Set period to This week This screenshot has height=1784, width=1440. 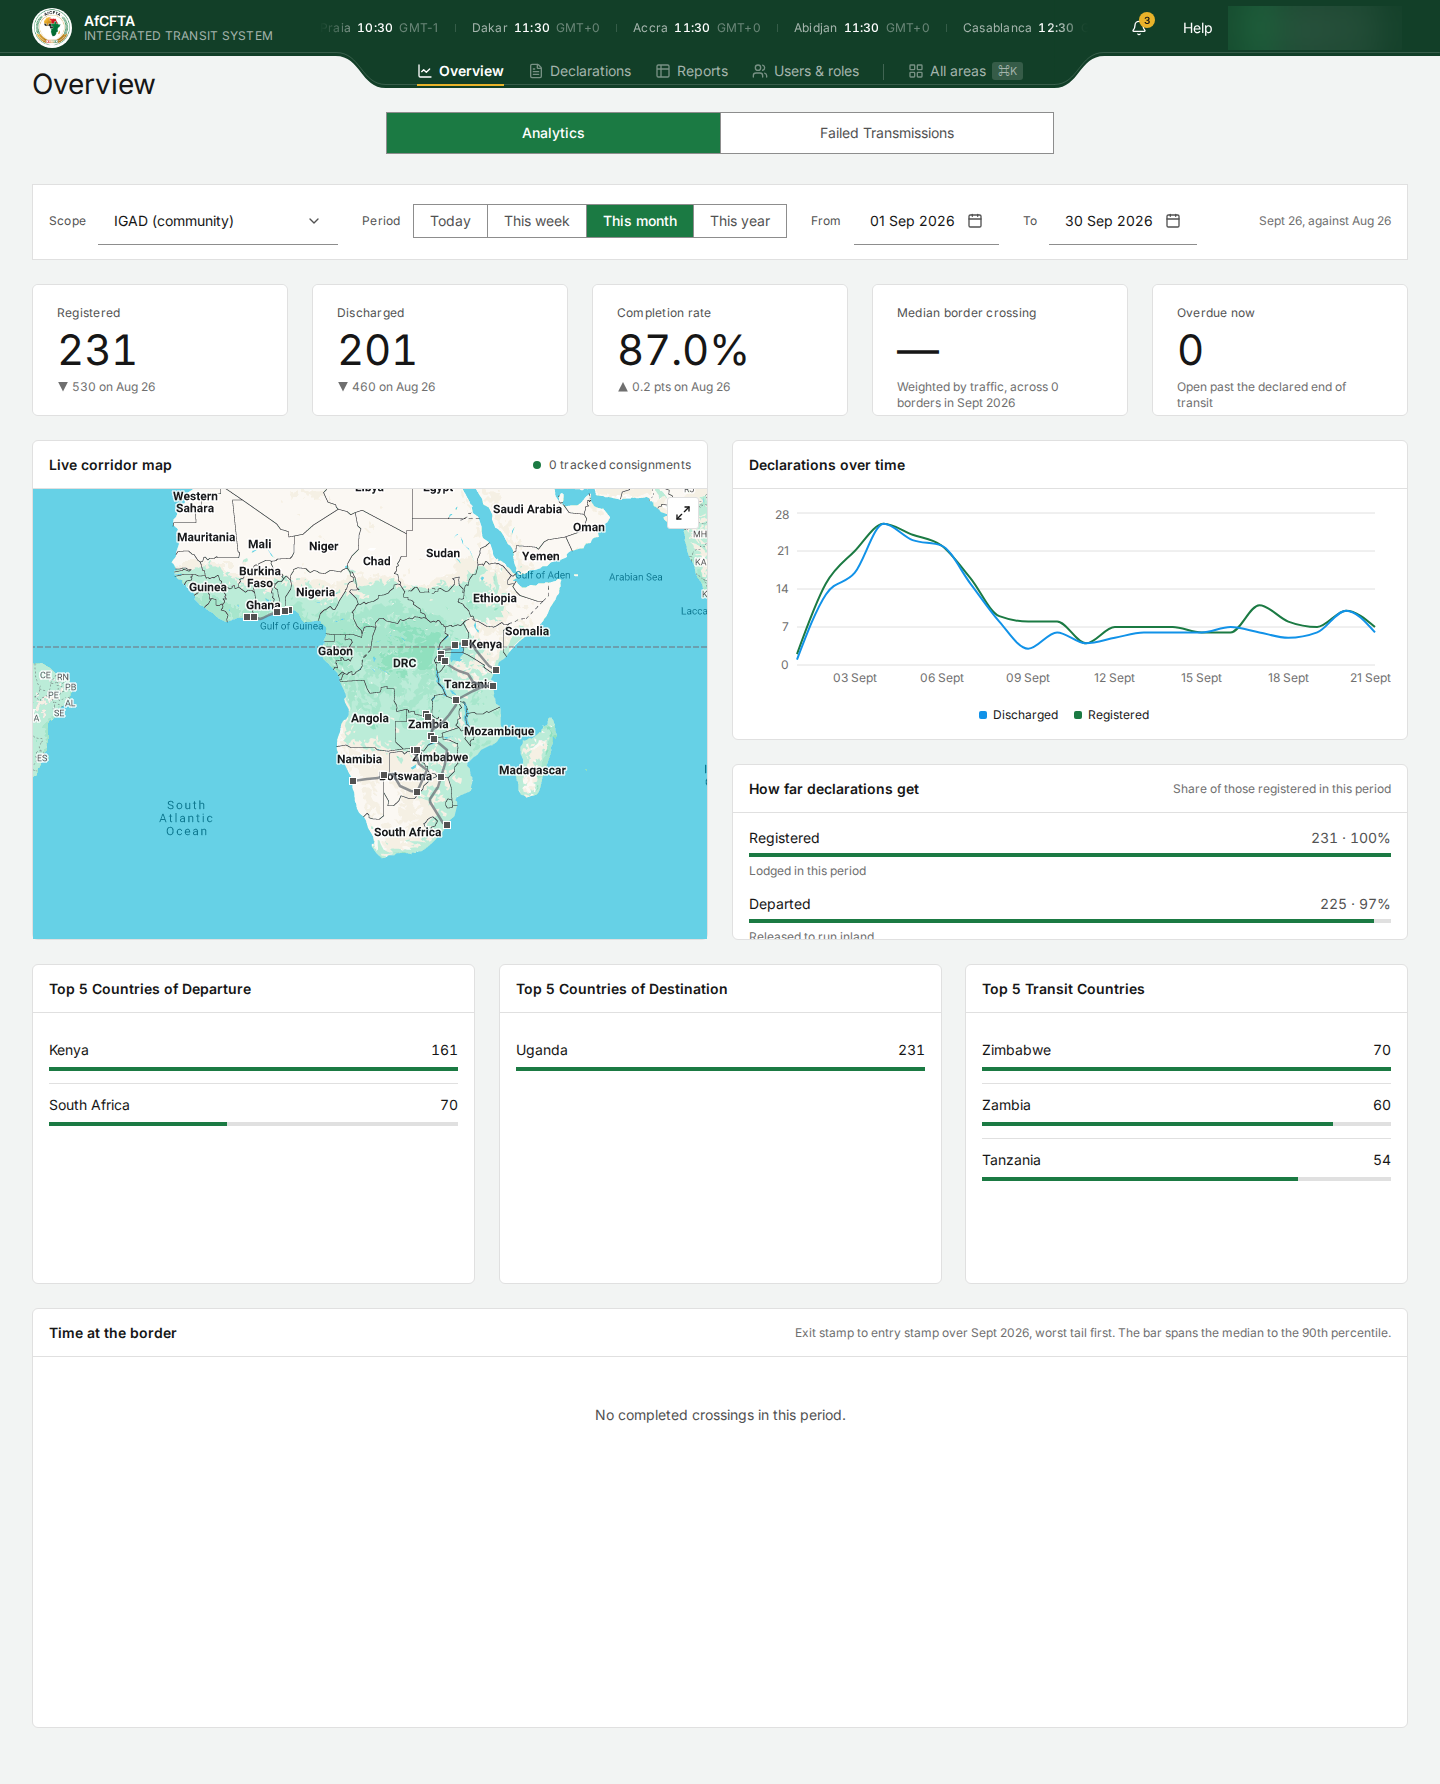click(x=537, y=221)
